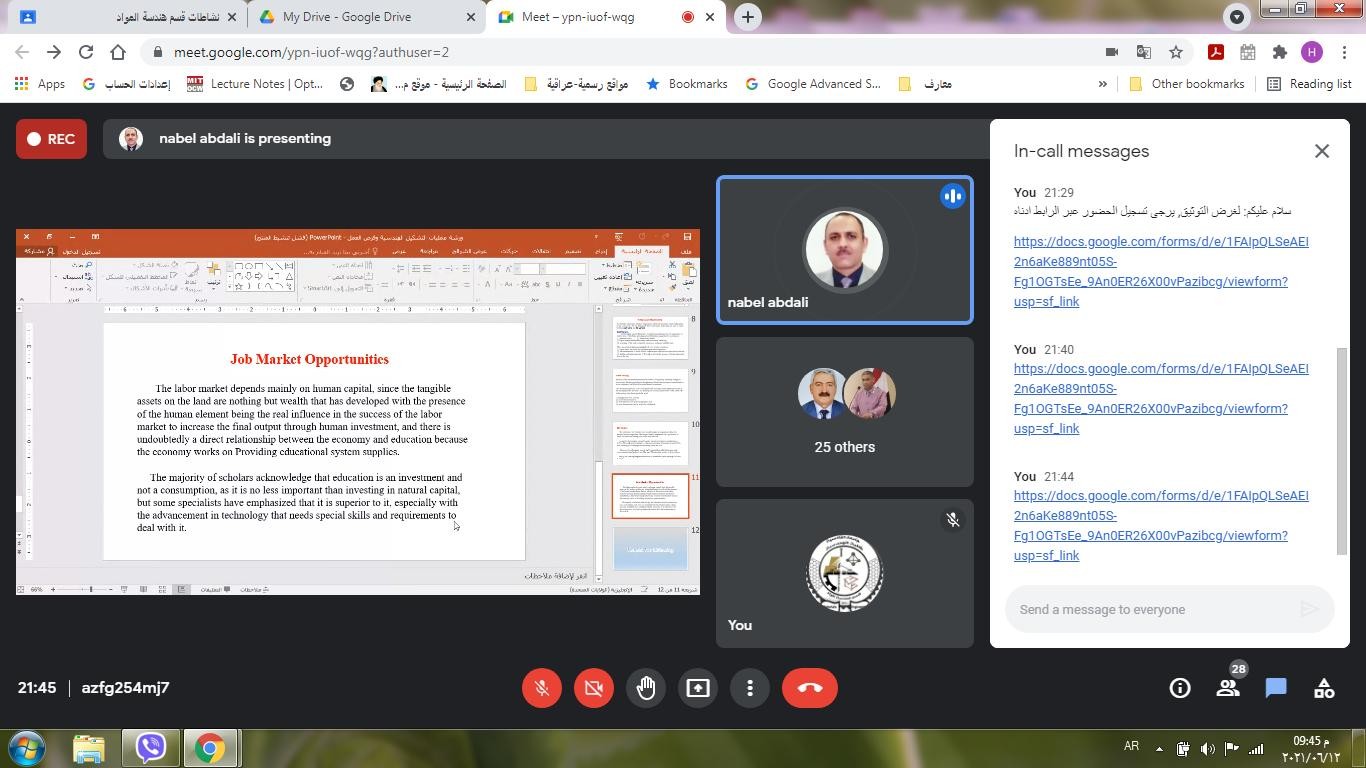Open the Reading list
The width and height of the screenshot is (1366, 768).
click(1309, 84)
